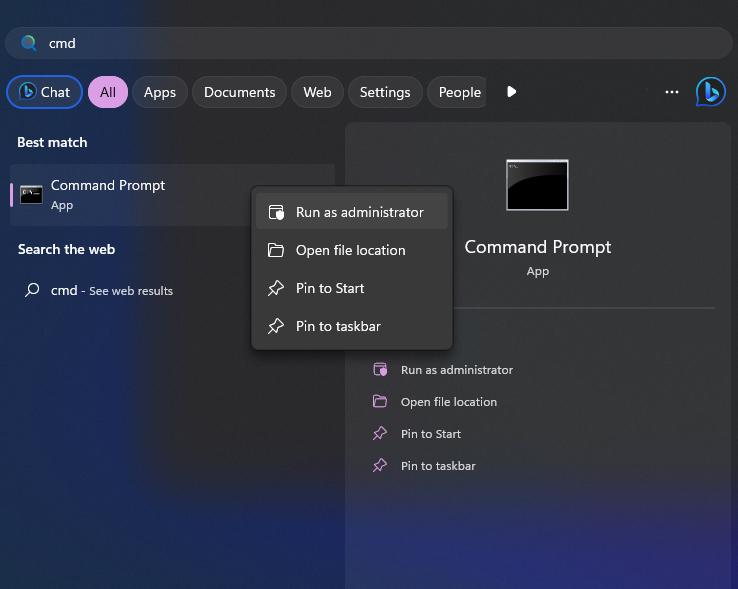Screen dimensions: 738x589
Task: Click the shield icon in context menu
Action: coord(276,212)
